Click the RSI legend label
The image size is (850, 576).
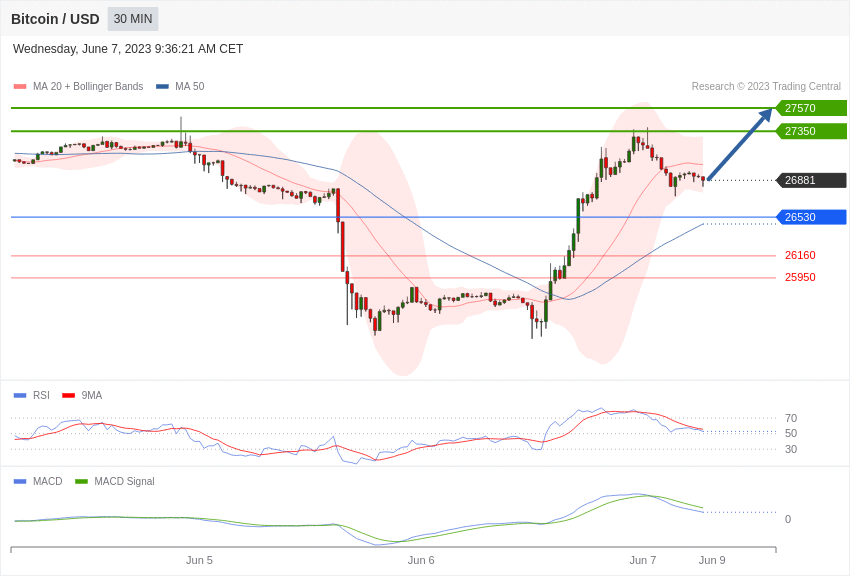pos(41,396)
